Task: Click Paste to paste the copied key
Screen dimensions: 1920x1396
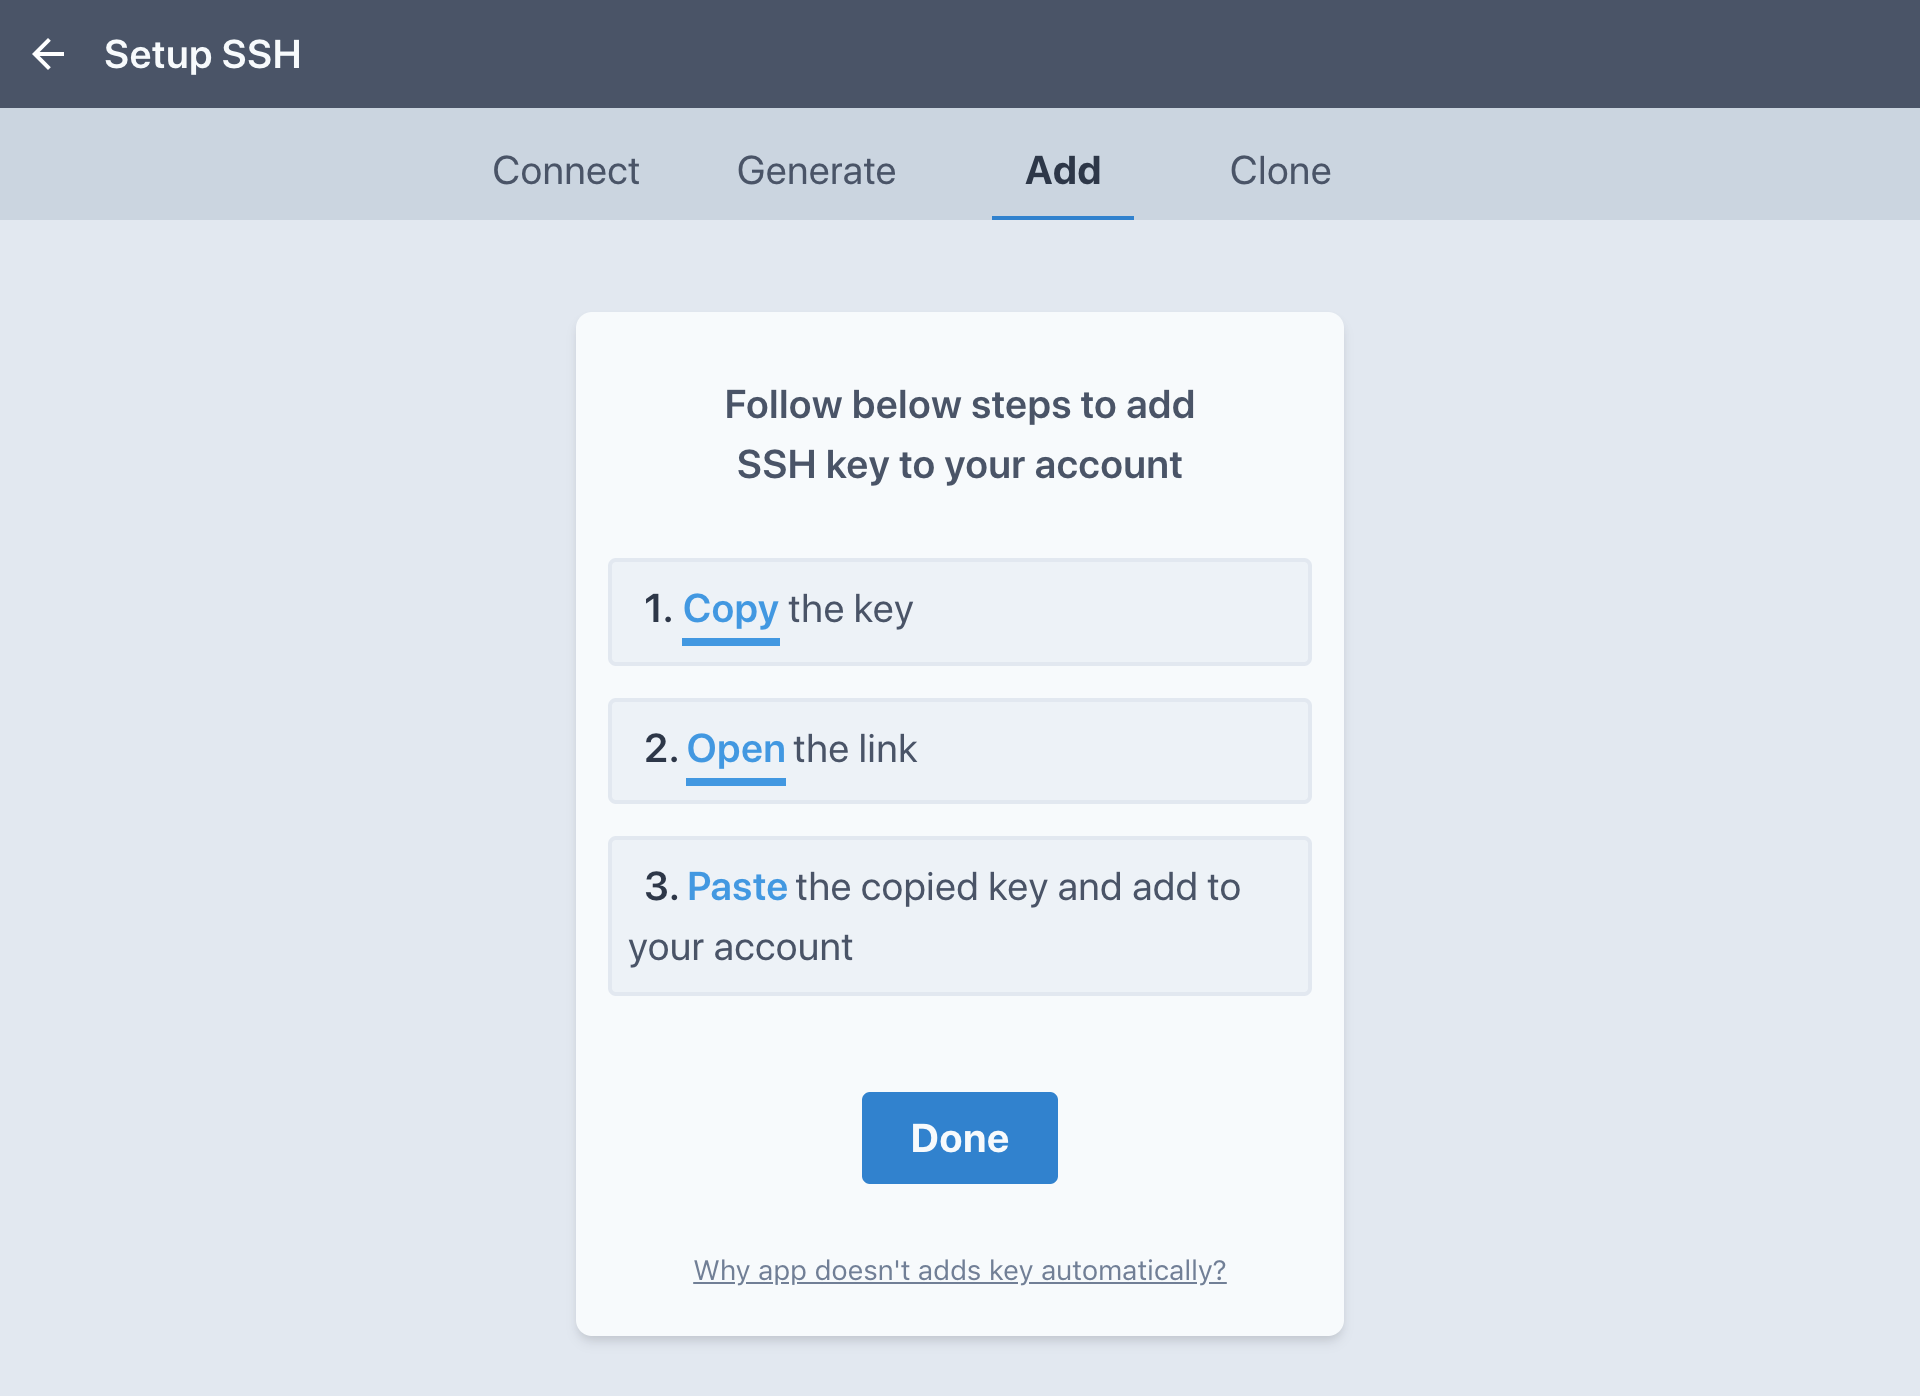Action: (x=738, y=886)
